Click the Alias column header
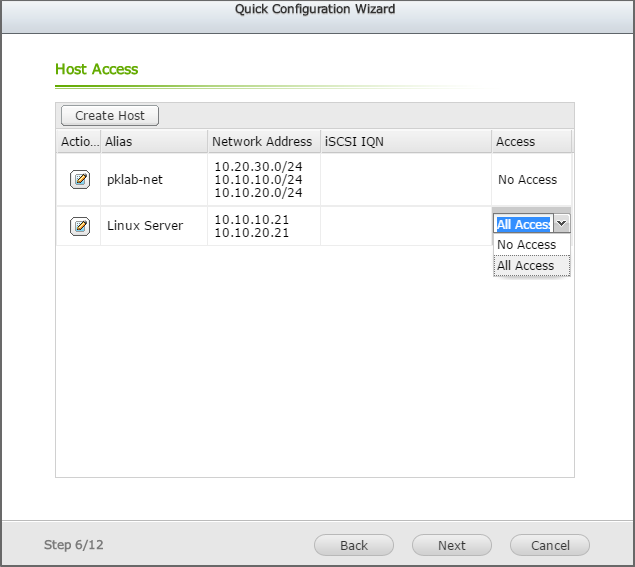The width and height of the screenshot is (635, 567). coord(154,142)
